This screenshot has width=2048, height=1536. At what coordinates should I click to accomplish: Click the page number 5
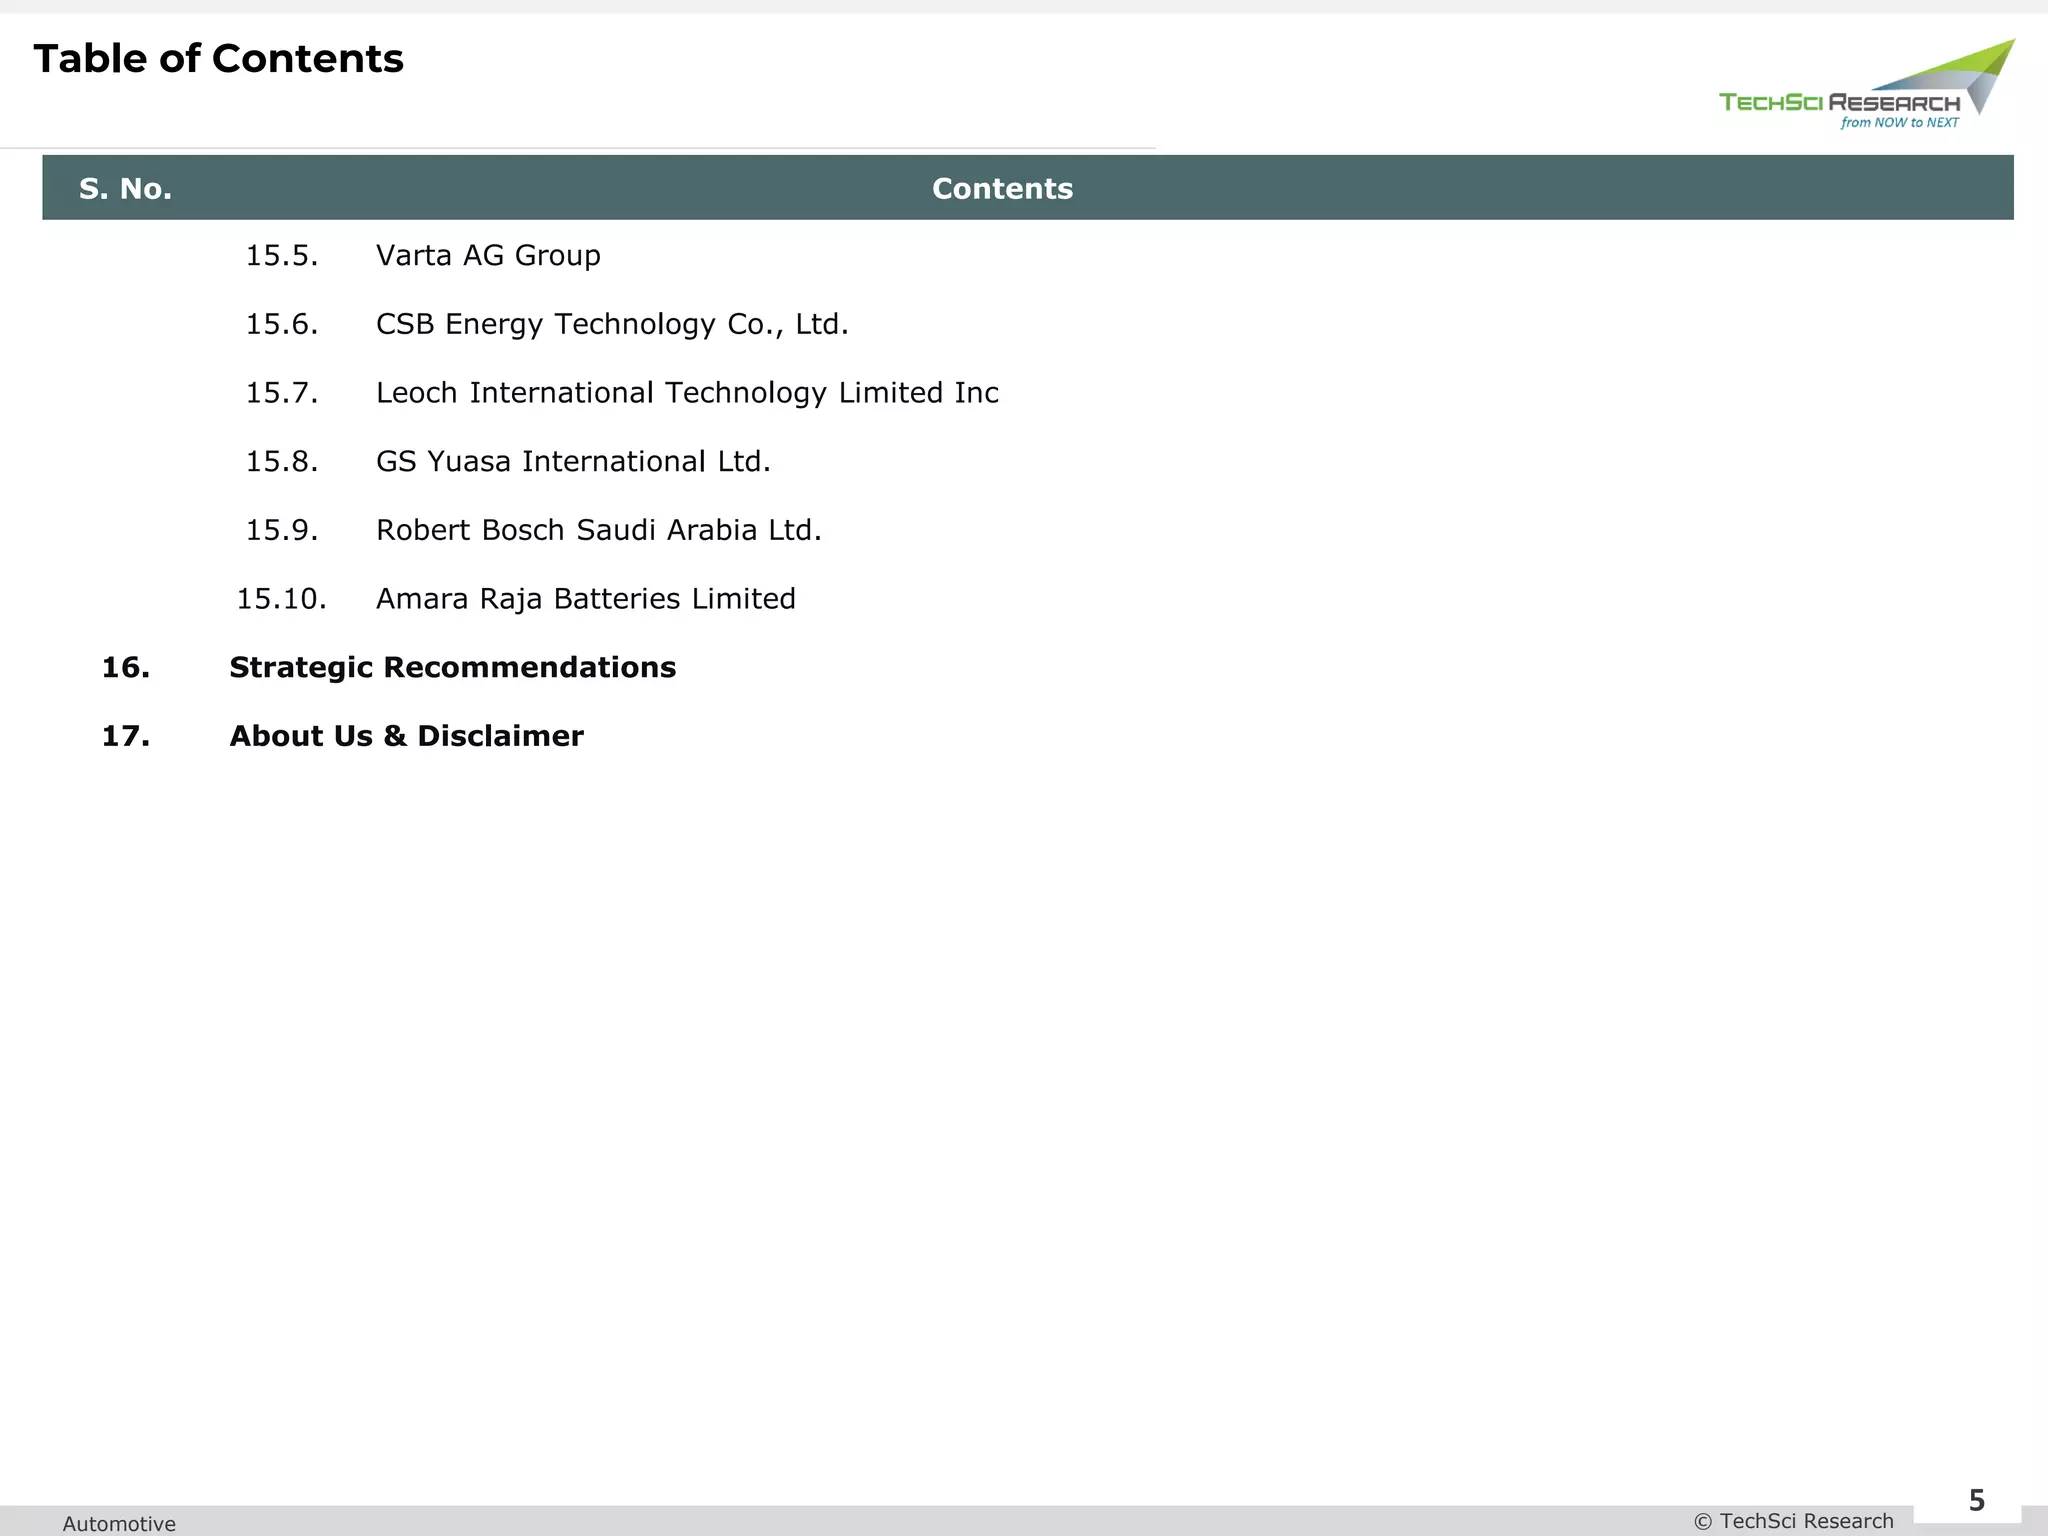point(1976,1500)
